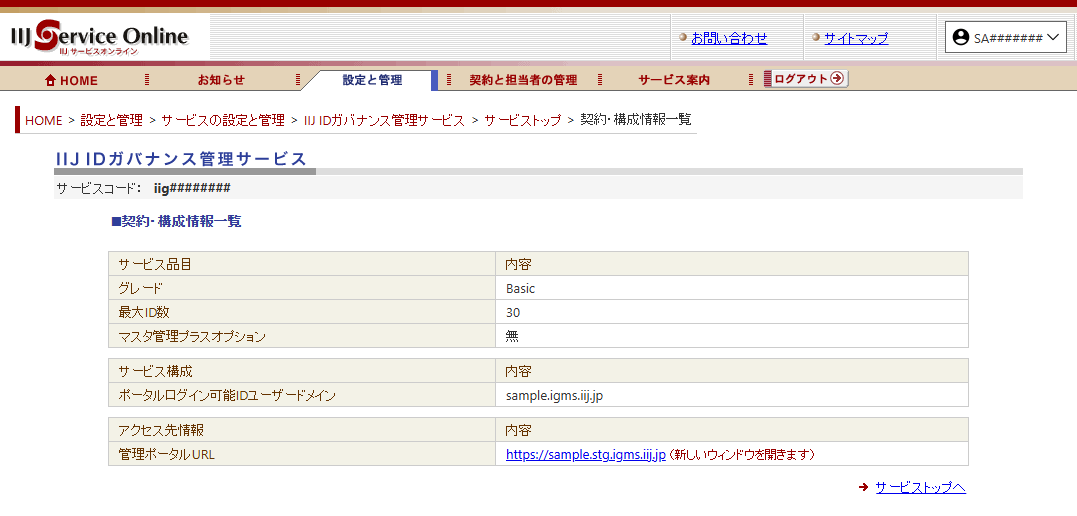The width and height of the screenshot is (1077, 516).
Task: Click the 無 option value cell
Action: point(732,336)
